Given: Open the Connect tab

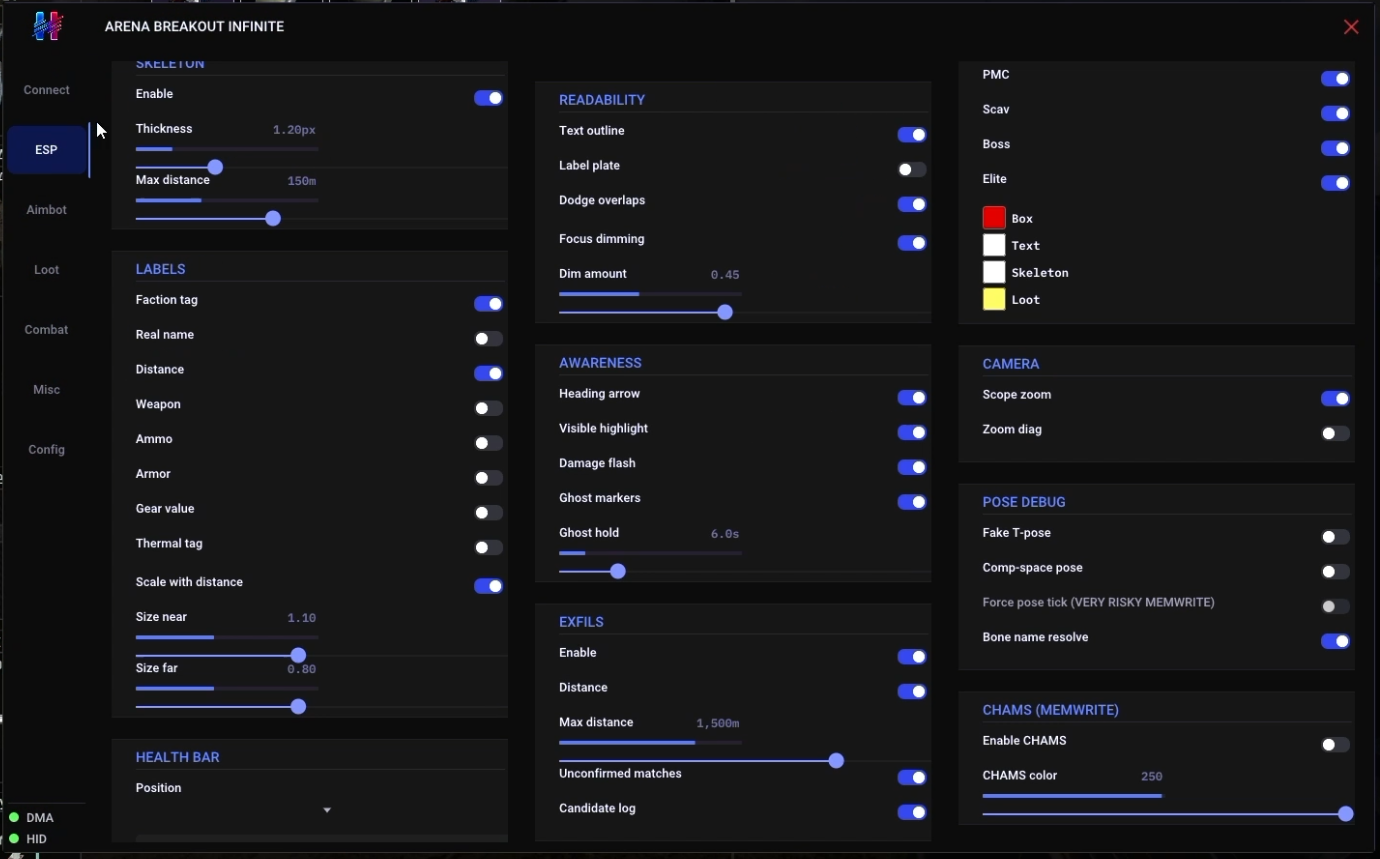Looking at the screenshot, I should click(x=47, y=90).
